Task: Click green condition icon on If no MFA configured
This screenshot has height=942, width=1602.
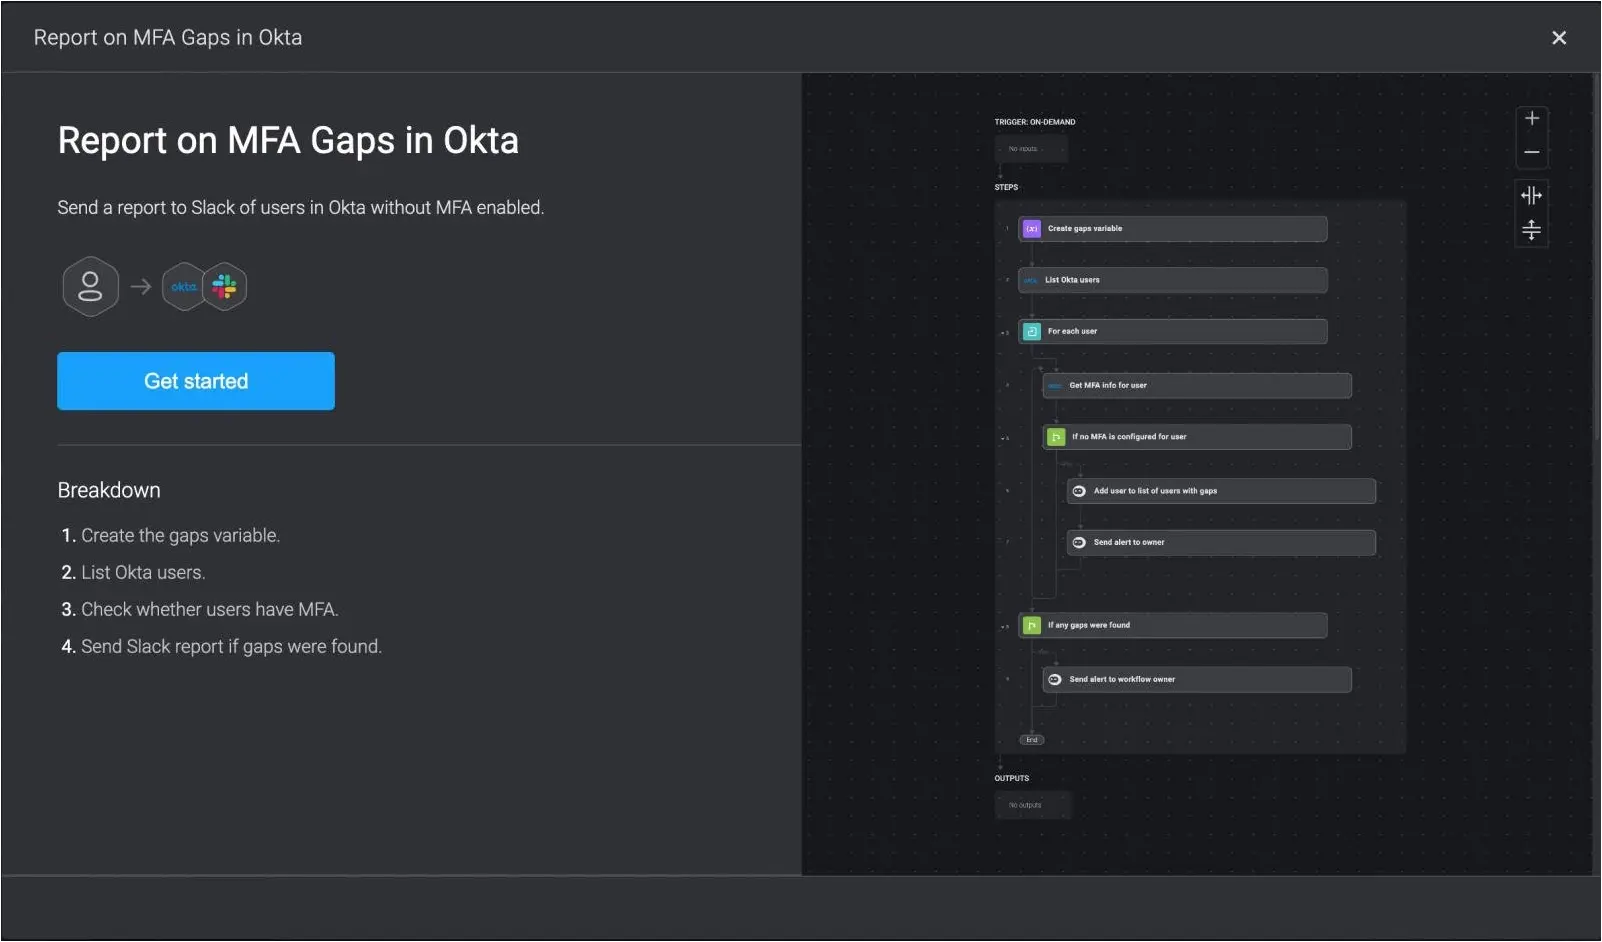Action: click(1056, 437)
